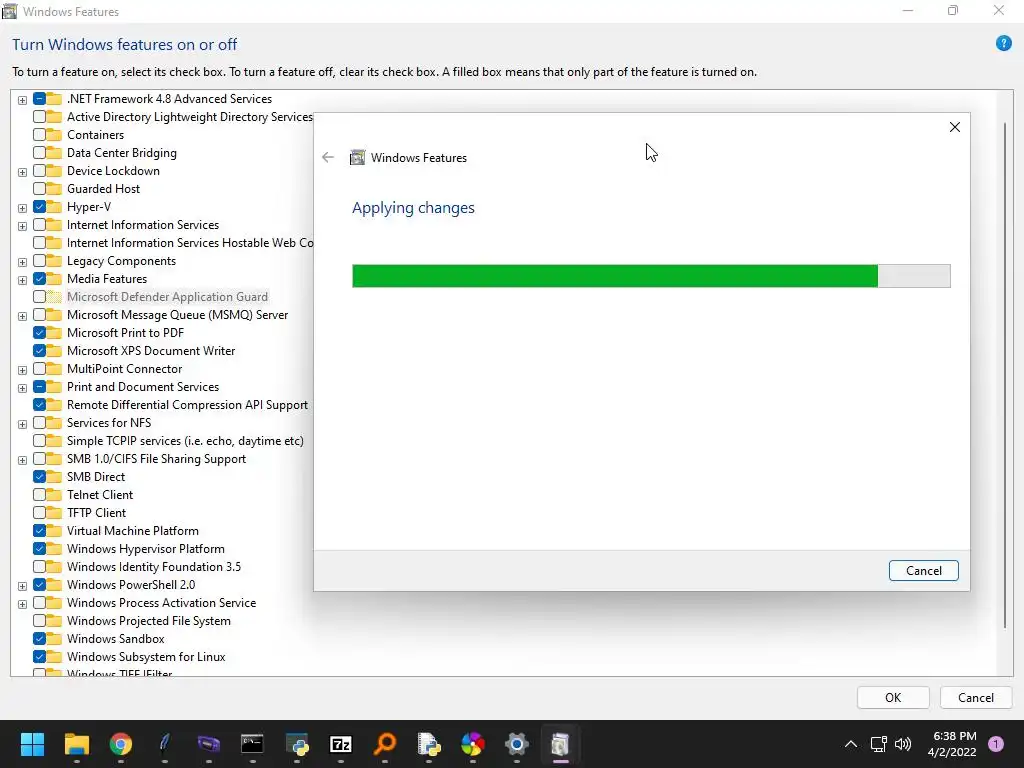This screenshot has height=768, width=1024.
Task: Open File Explorer from the taskbar
Action: (x=76, y=744)
